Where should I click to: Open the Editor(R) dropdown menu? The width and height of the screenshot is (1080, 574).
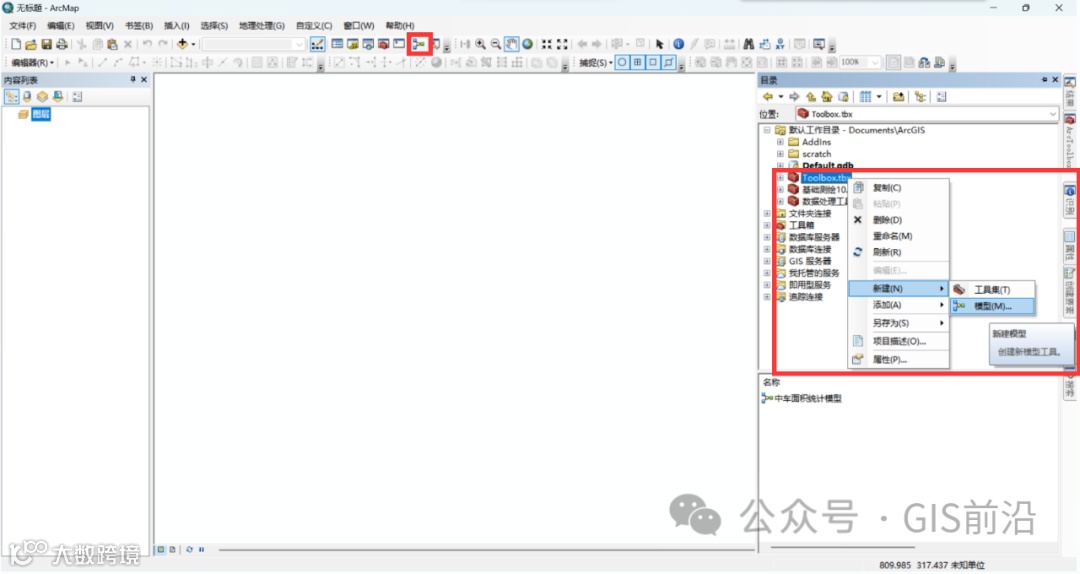pos(32,63)
